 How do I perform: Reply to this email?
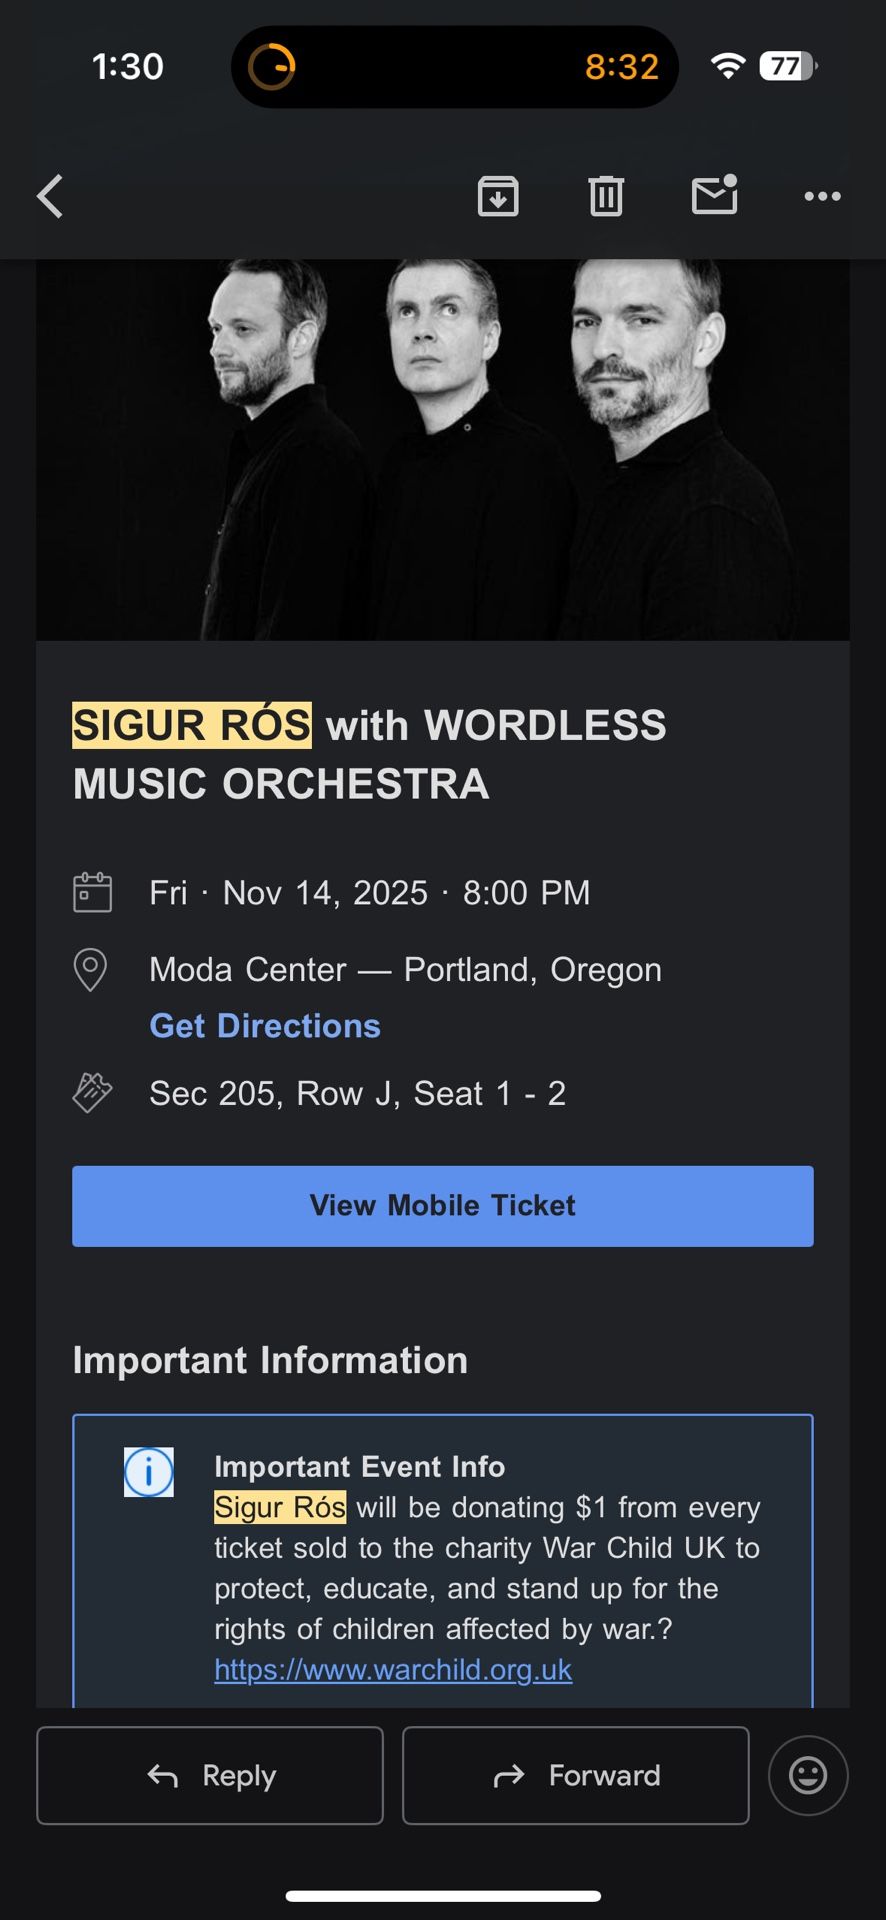click(x=210, y=1775)
